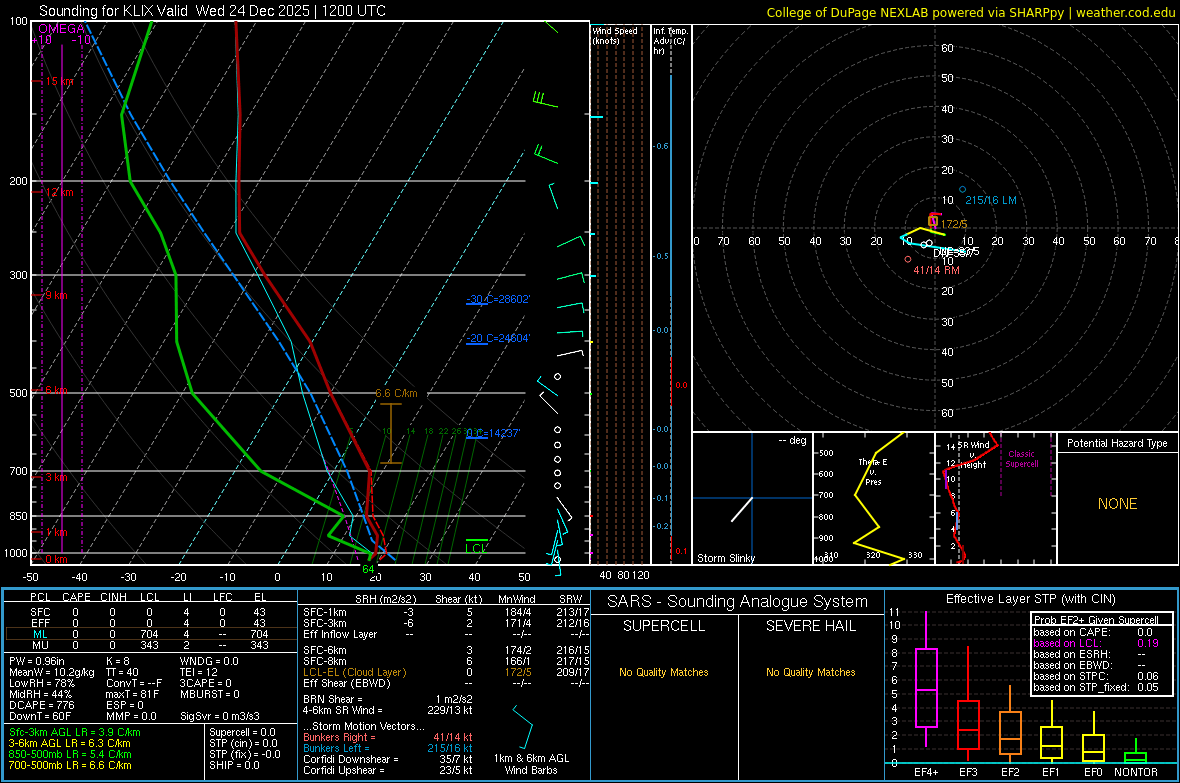Click the maxT = 81F value
The width and height of the screenshot is (1180, 783).
point(132,693)
